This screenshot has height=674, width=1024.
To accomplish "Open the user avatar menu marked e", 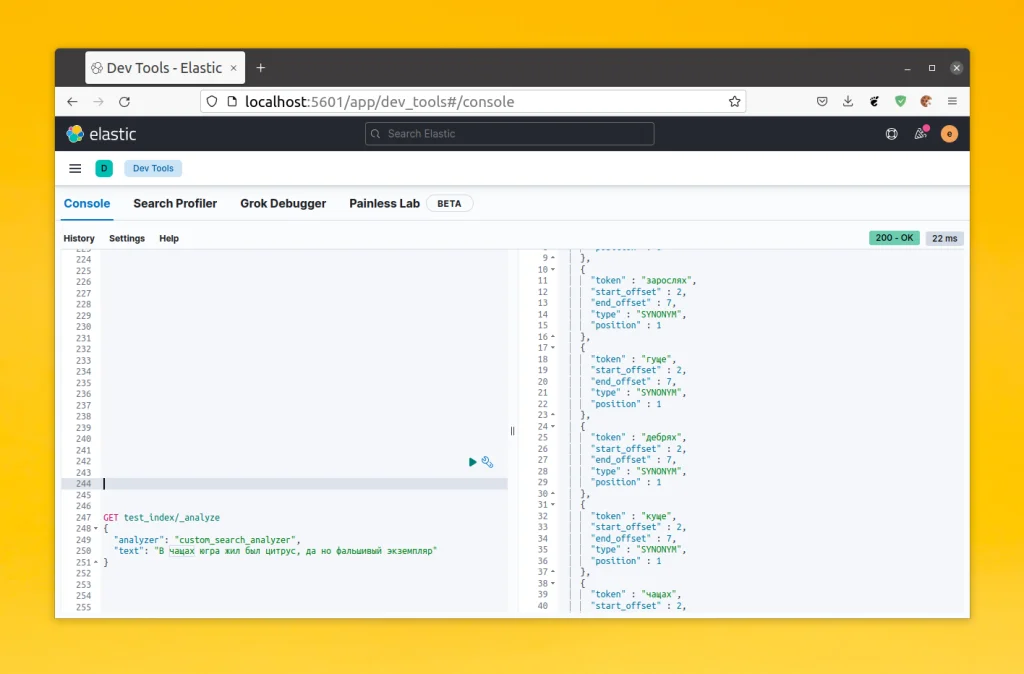I will coord(948,133).
